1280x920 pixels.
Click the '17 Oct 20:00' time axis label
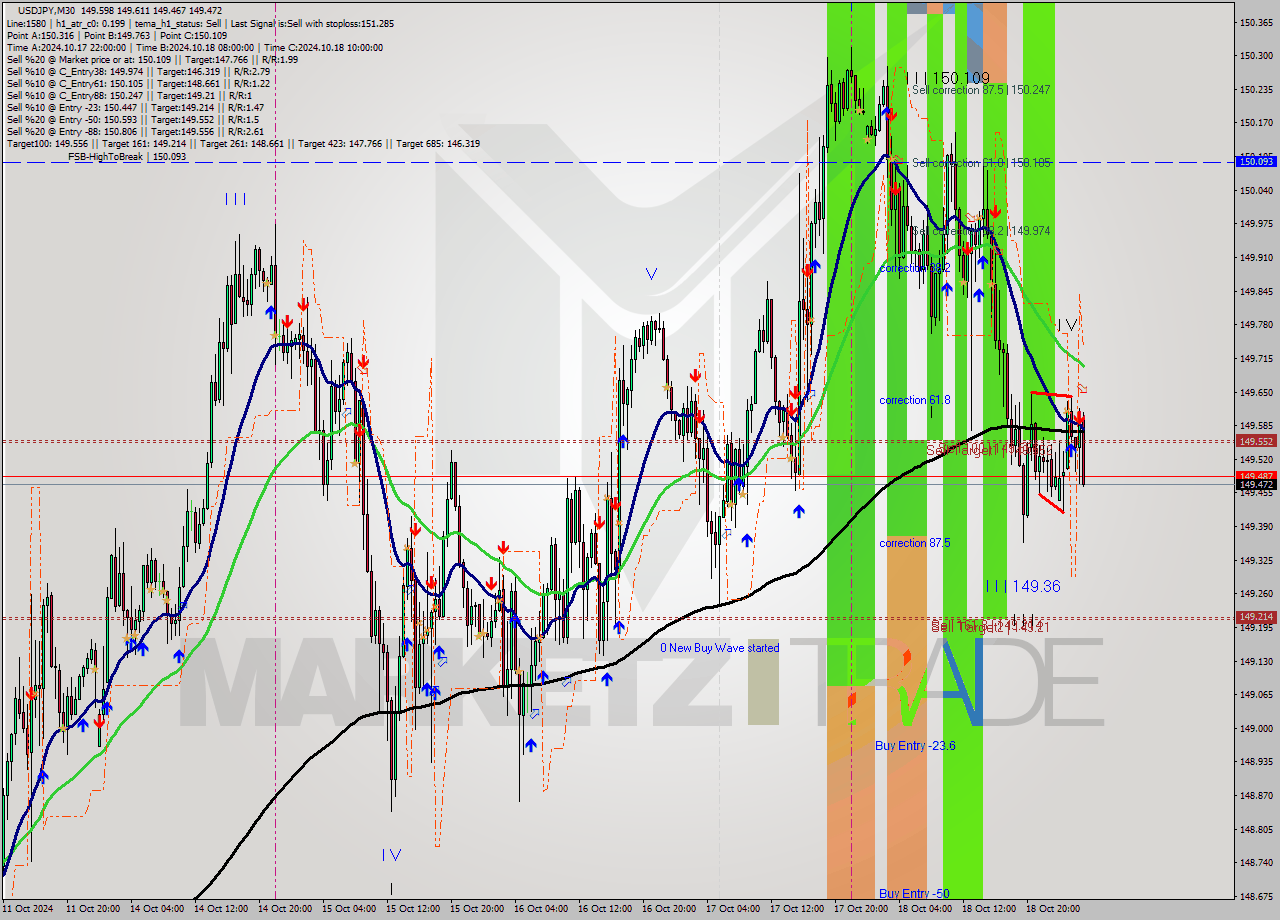(859, 909)
